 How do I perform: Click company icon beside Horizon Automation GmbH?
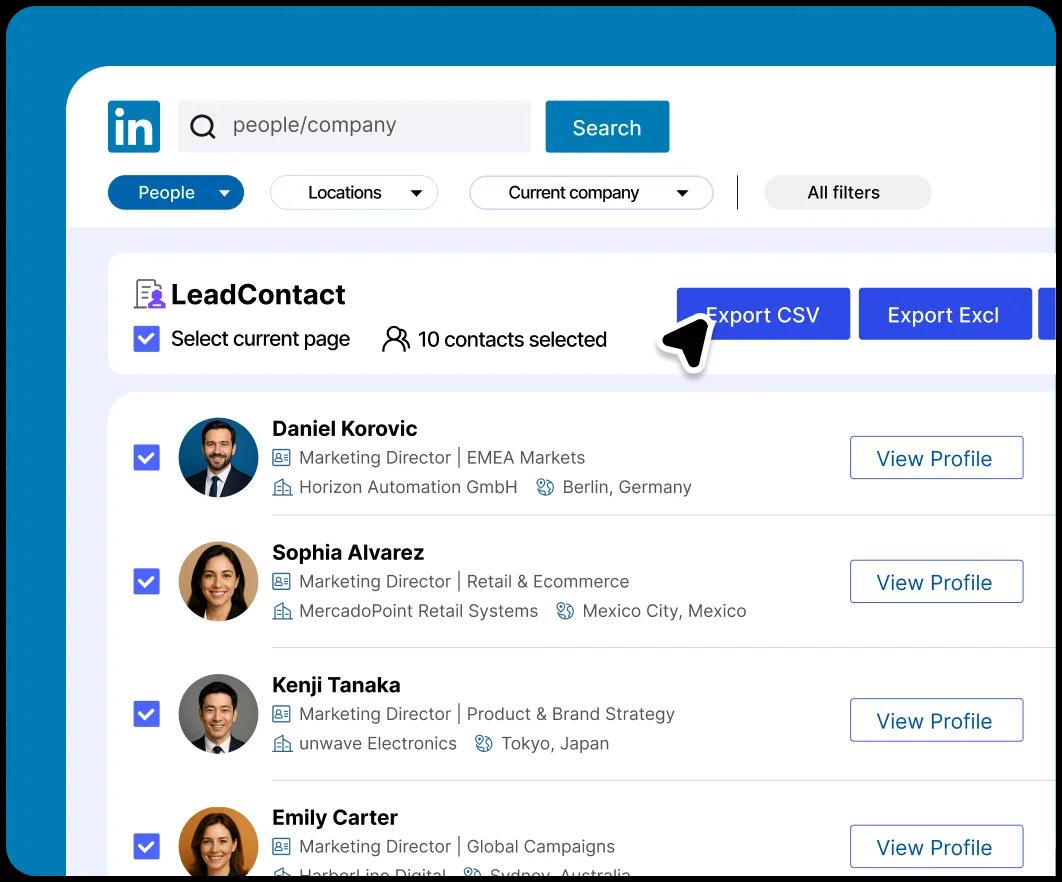[x=282, y=487]
